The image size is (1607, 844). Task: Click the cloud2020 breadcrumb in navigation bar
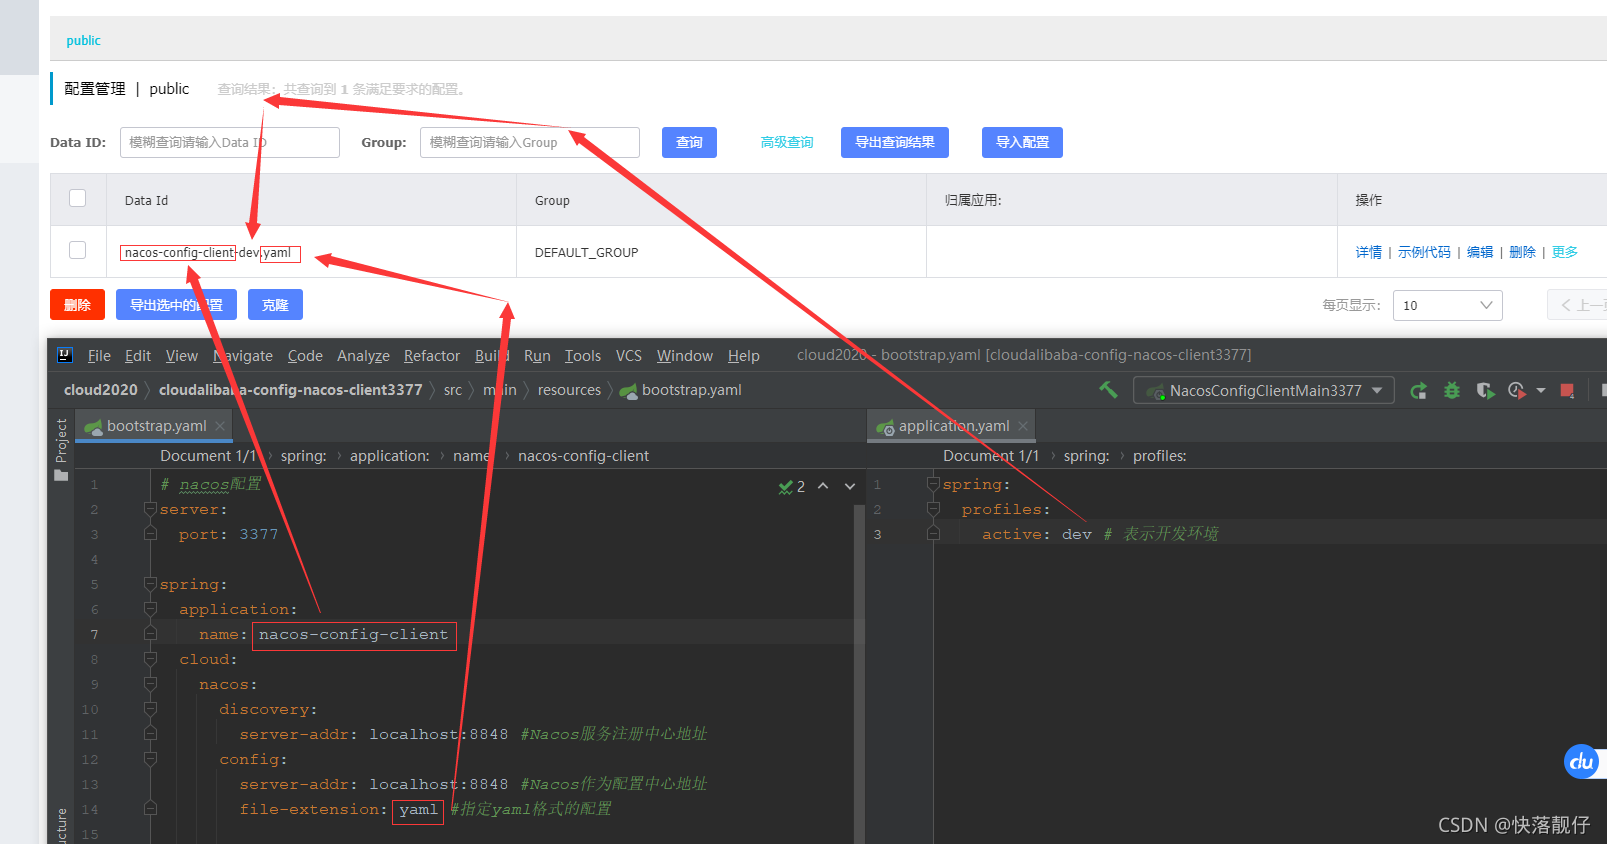101,390
